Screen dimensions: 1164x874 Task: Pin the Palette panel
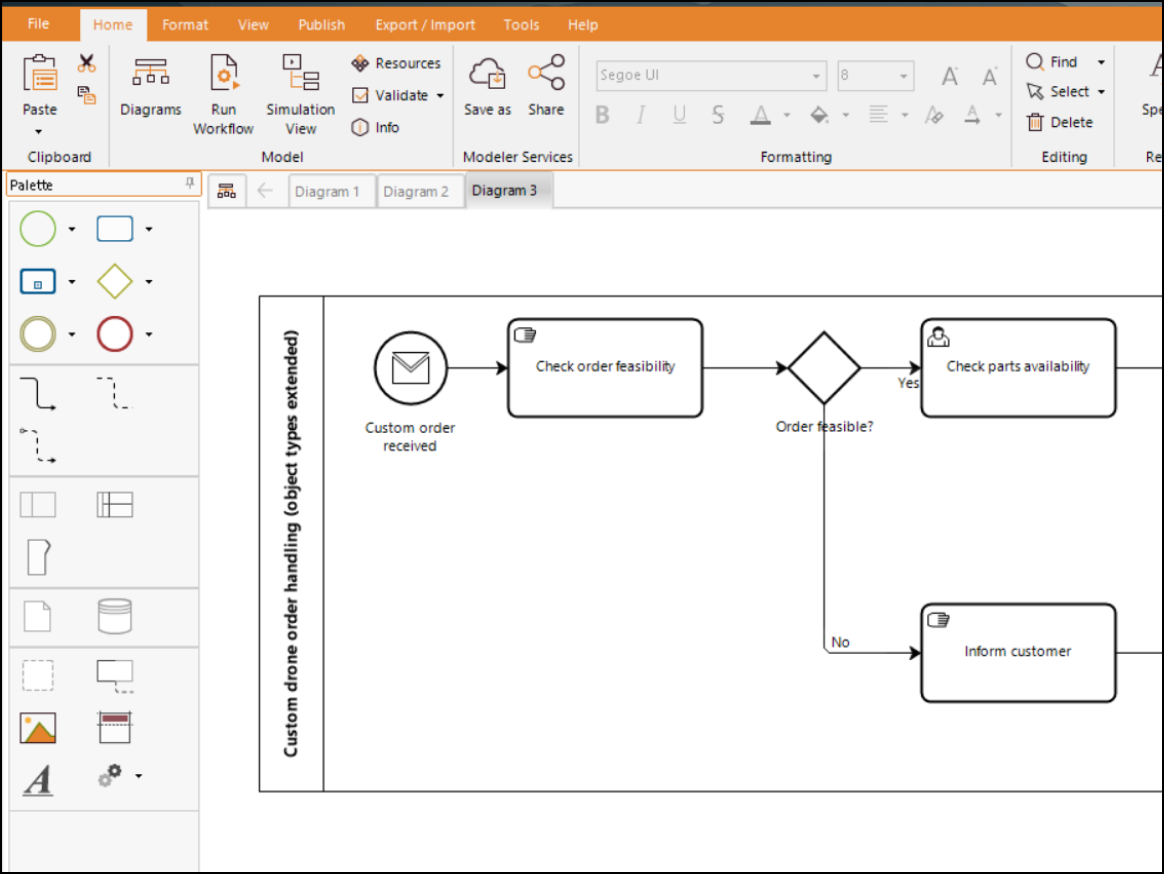[x=190, y=183]
